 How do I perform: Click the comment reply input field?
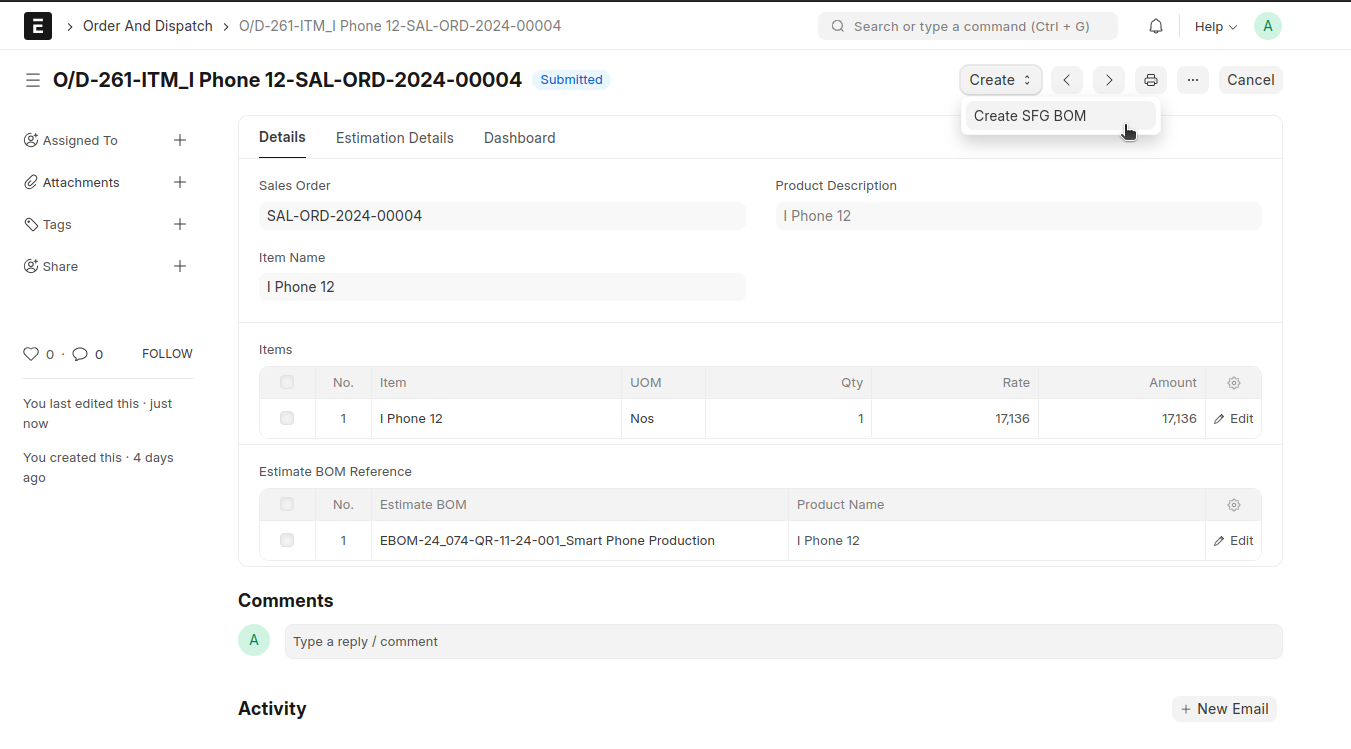(783, 642)
